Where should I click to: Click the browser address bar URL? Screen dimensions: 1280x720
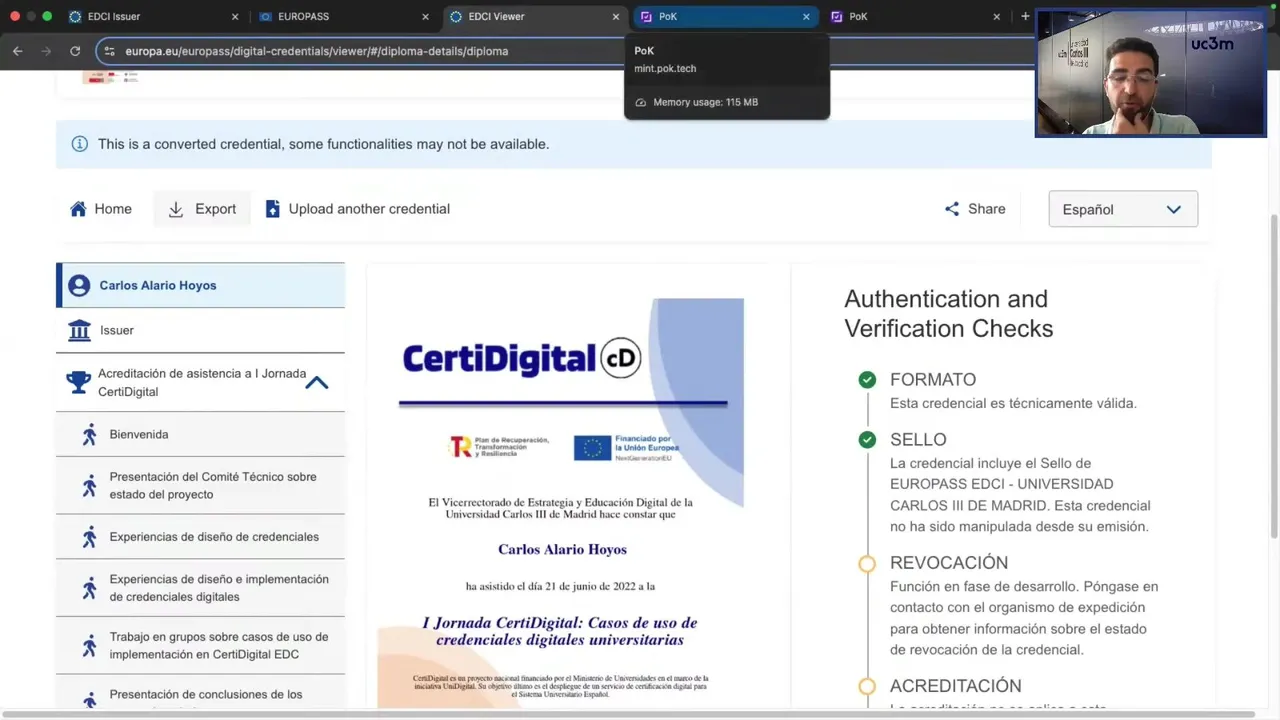[316, 51]
